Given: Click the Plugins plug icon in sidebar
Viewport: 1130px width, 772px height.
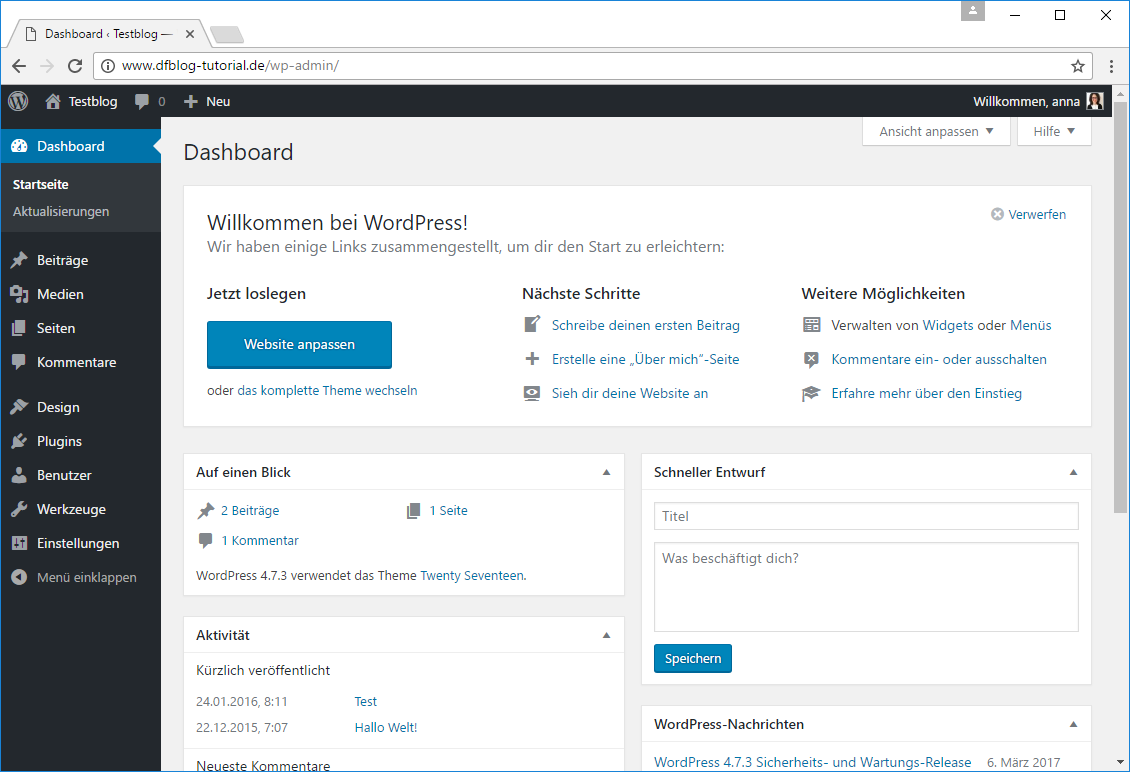Looking at the screenshot, I should [19, 441].
